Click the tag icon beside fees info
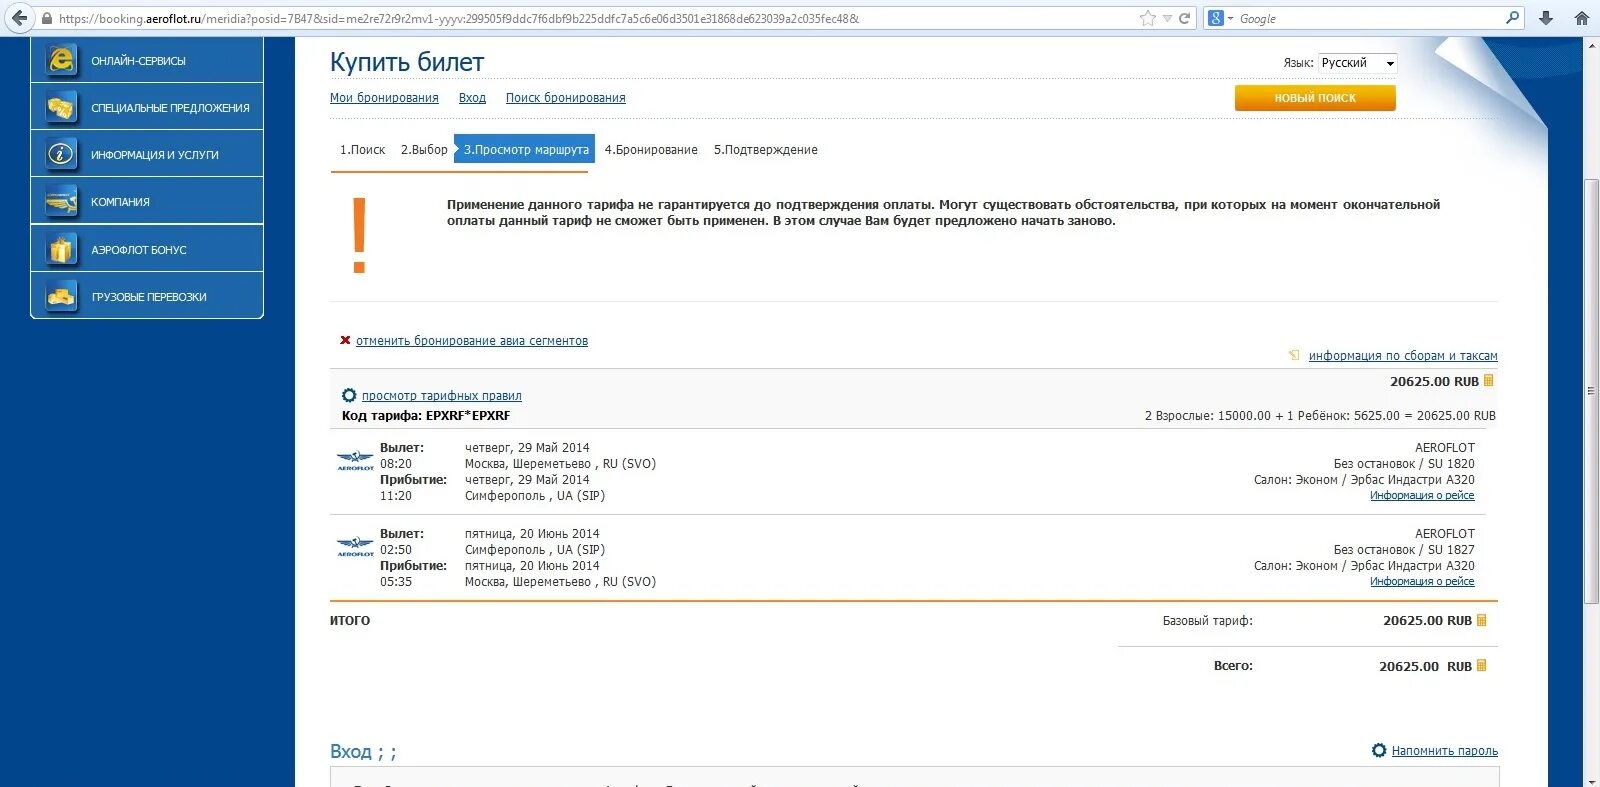Screen dimensions: 1600x787 pyautogui.click(x=1294, y=355)
